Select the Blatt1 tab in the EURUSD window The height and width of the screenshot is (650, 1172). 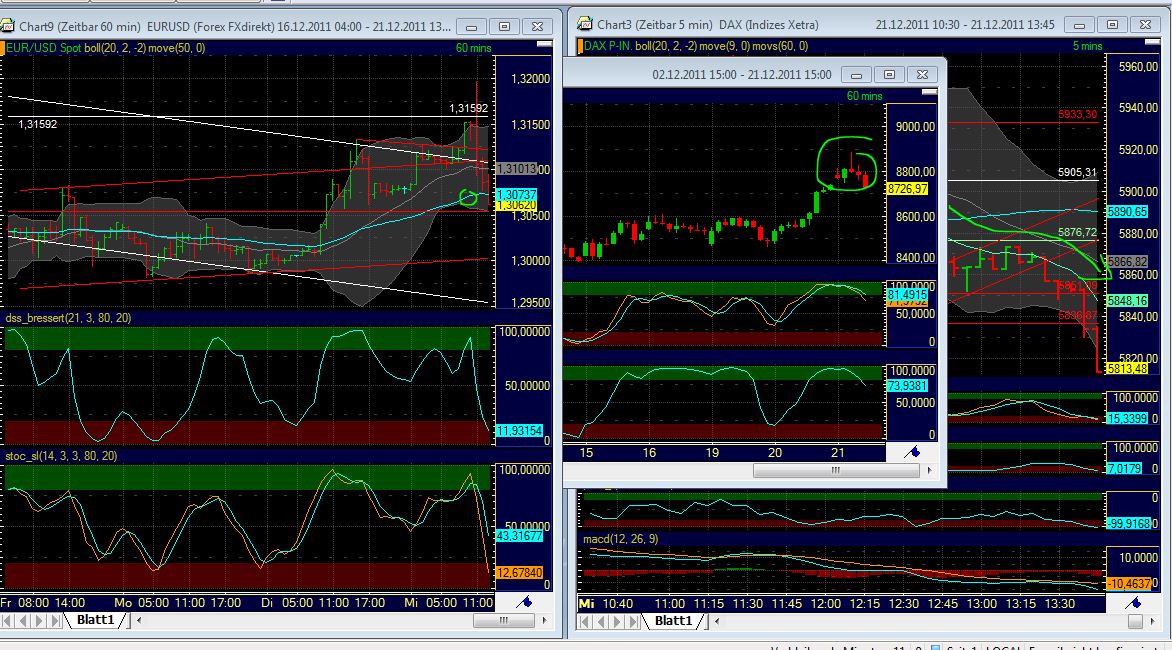coord(95,620)
